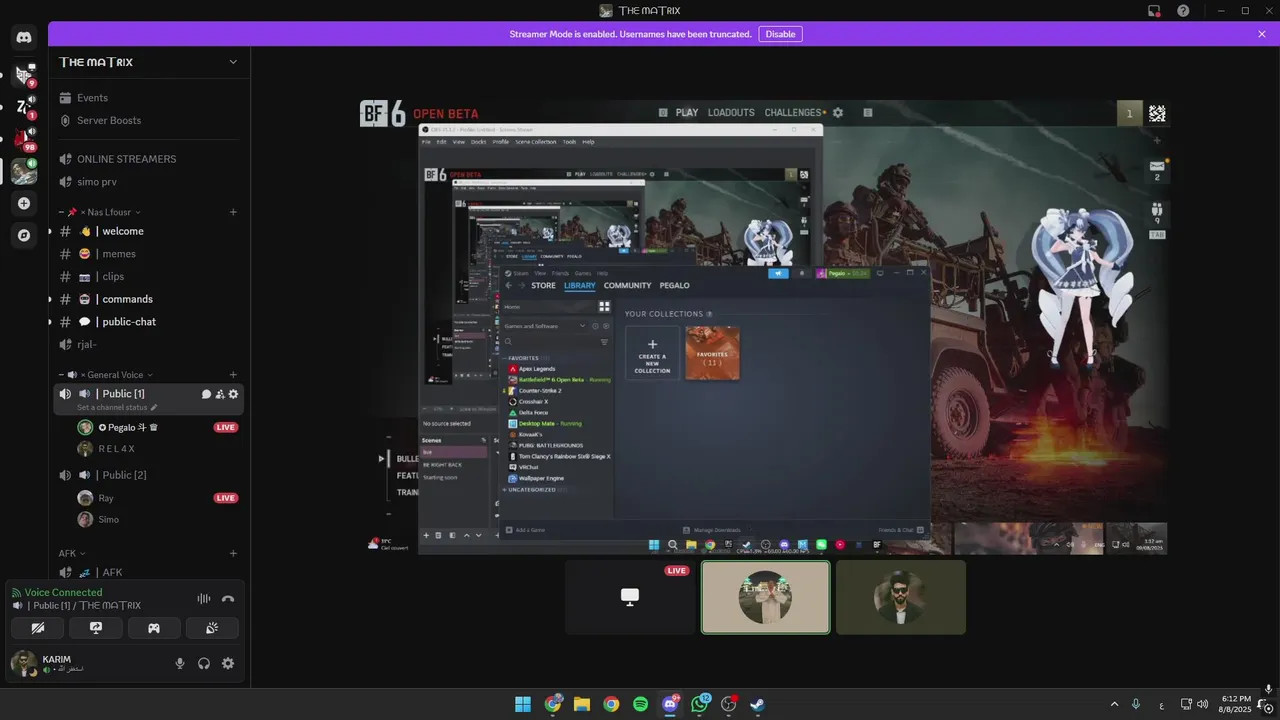Join the AFK voice channel
The width and height of the screenshot is (1280, 720).
tap(147, 572)
